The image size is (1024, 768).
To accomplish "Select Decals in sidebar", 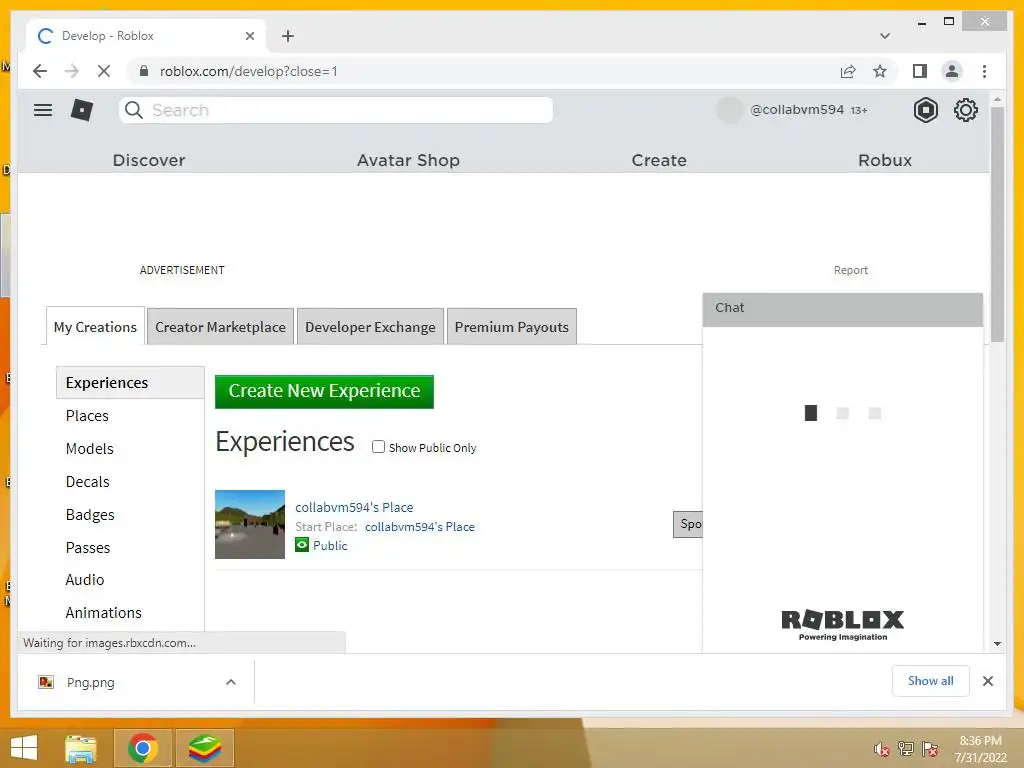I will point(88,482).
